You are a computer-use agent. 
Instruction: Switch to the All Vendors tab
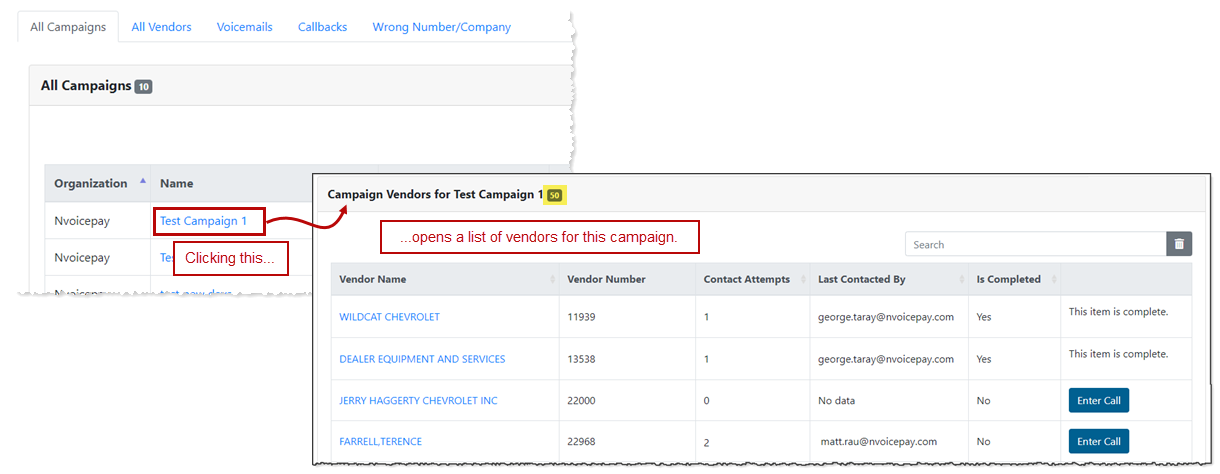pyautogui.click(x=161, y=27)
